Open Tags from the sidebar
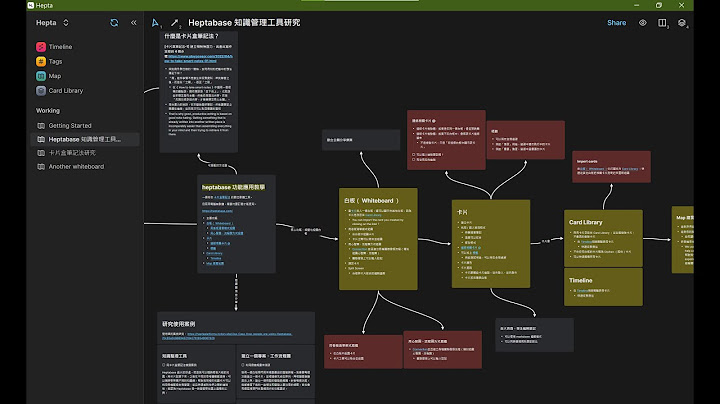Viewport: 720px width, 404px height. [49, 62]
